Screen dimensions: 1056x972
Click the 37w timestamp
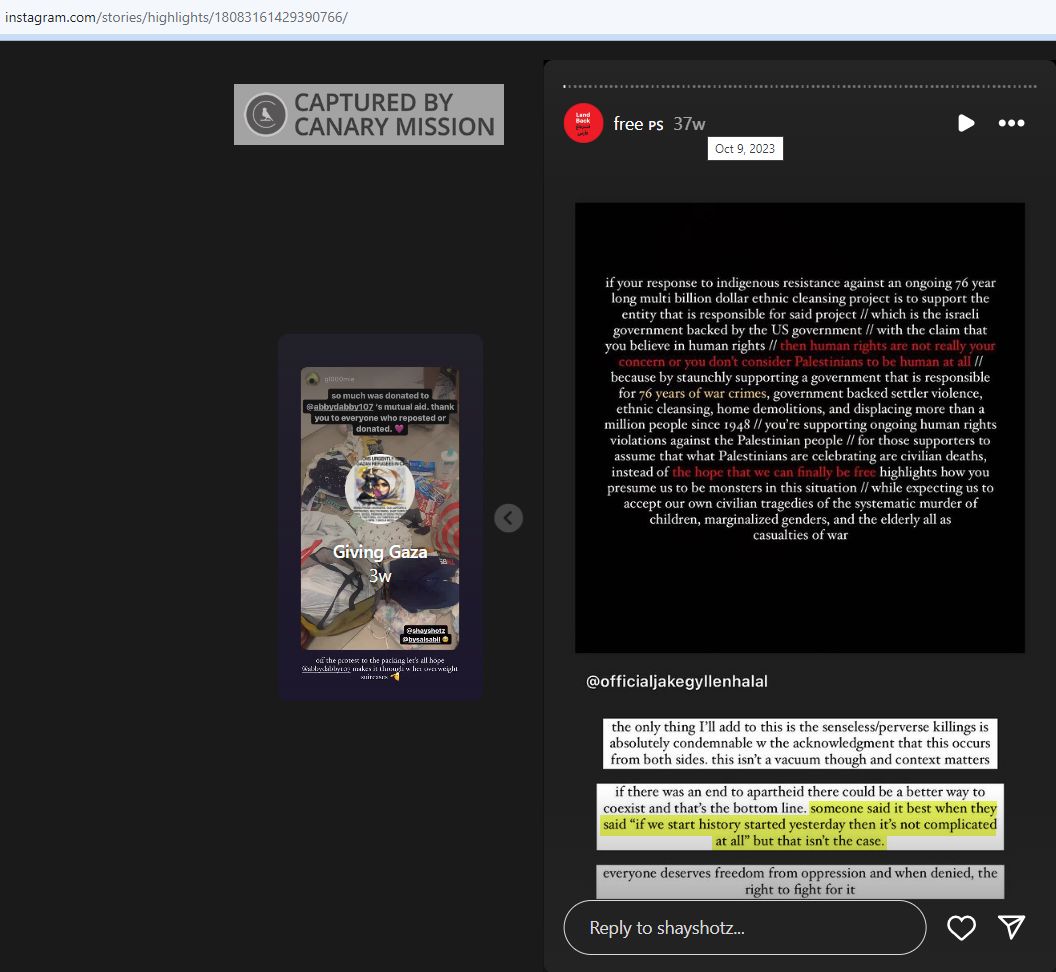(689, 124)
